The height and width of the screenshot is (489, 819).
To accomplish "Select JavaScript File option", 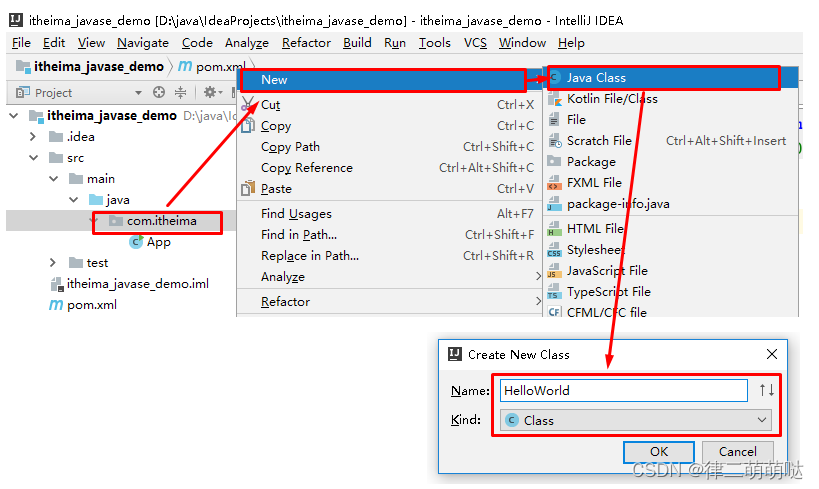I will coord(671,271).
